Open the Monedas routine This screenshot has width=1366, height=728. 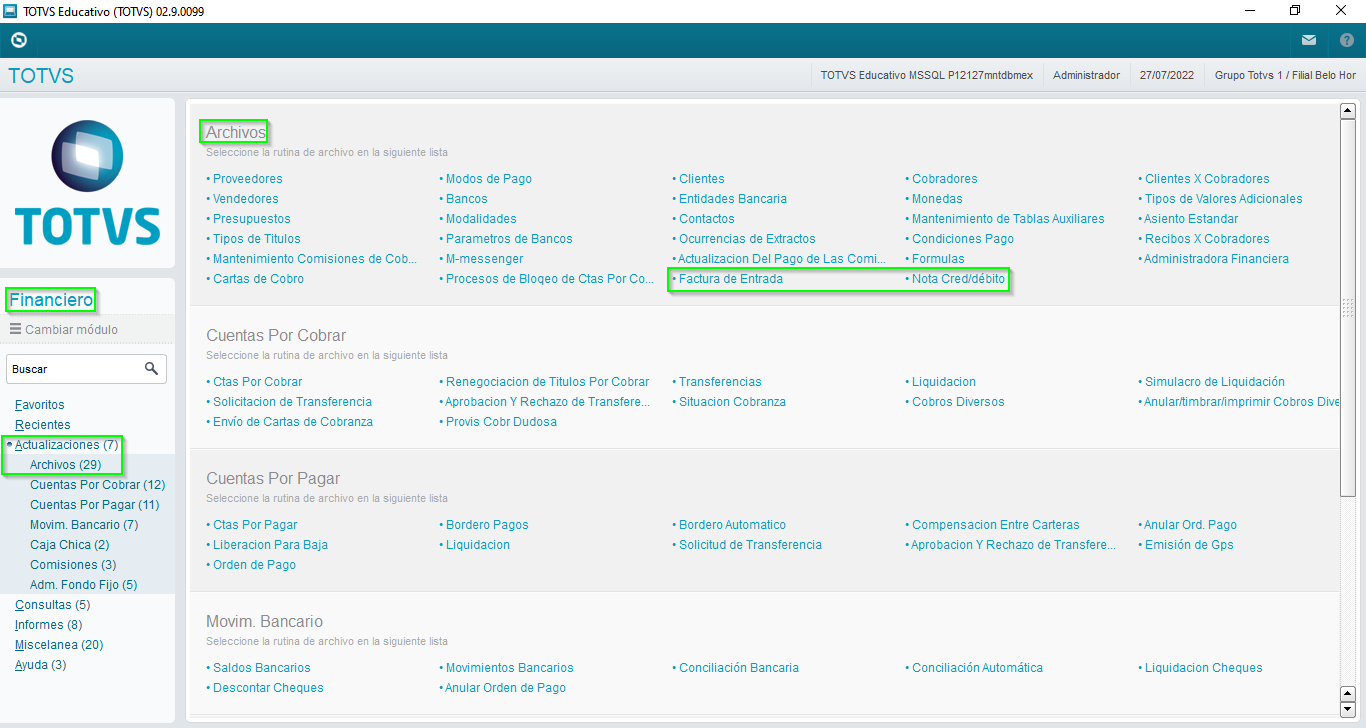click(x=937, y=199)
